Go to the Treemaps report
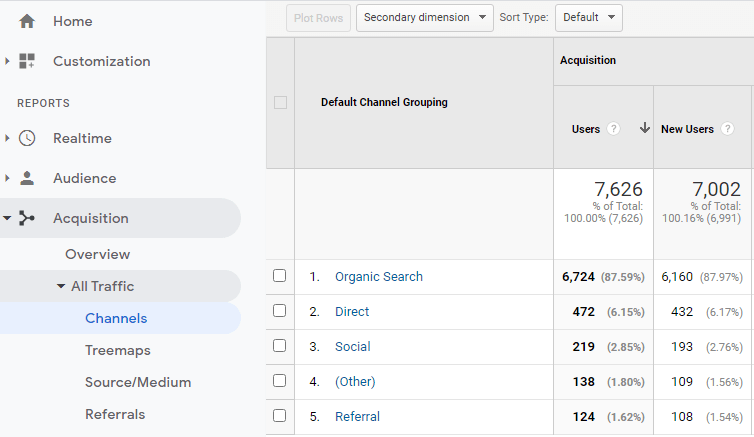 tap(118, 350)
